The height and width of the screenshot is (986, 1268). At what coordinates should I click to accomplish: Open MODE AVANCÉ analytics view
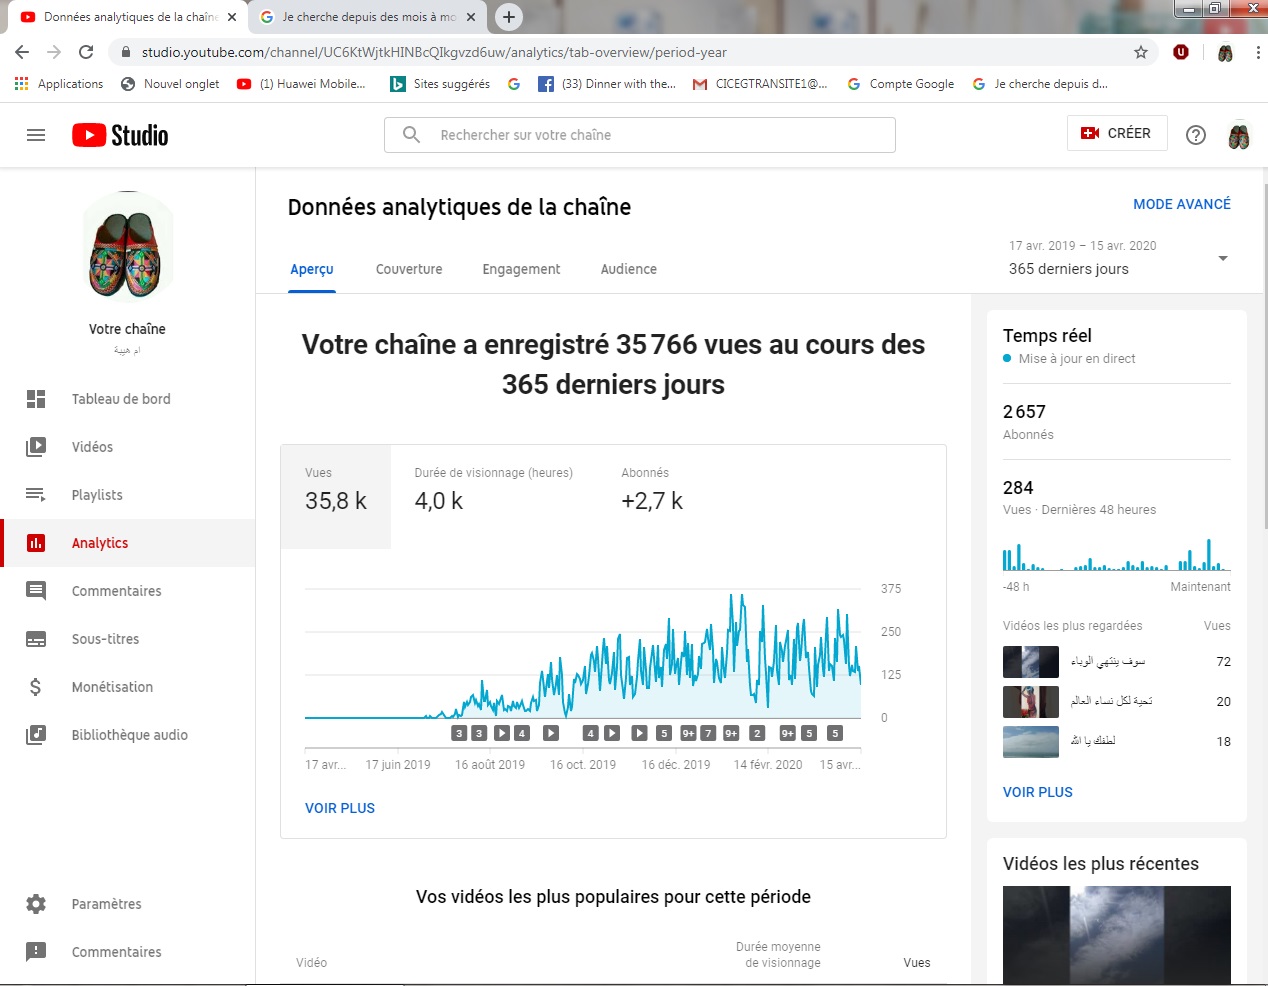point(1182,204)
